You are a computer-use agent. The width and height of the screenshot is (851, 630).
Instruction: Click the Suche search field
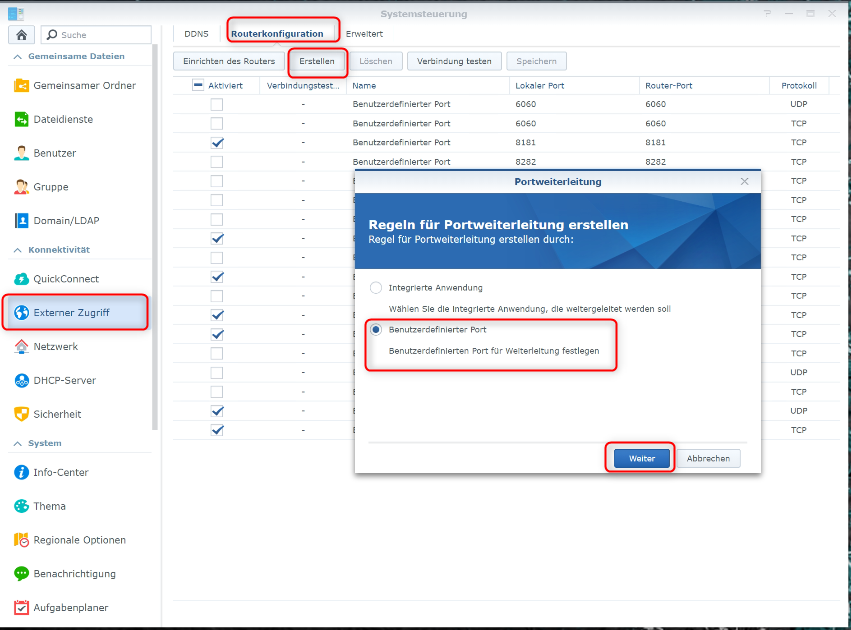coord(98,35)
